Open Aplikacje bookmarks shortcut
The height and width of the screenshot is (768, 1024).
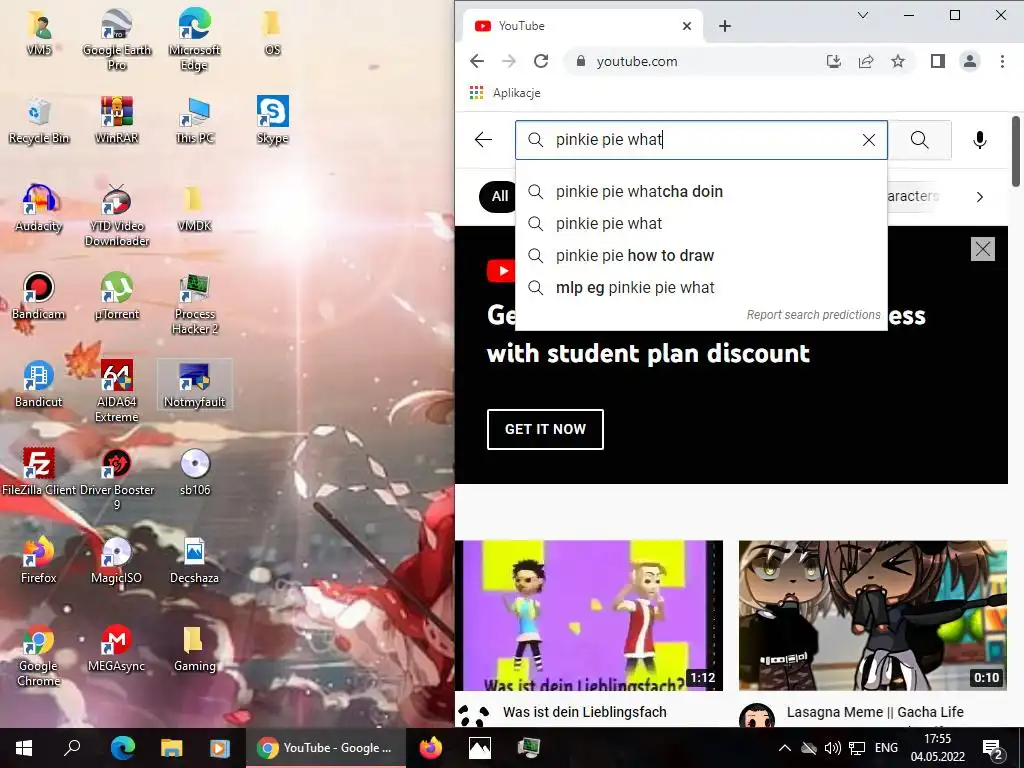point(505,93)
